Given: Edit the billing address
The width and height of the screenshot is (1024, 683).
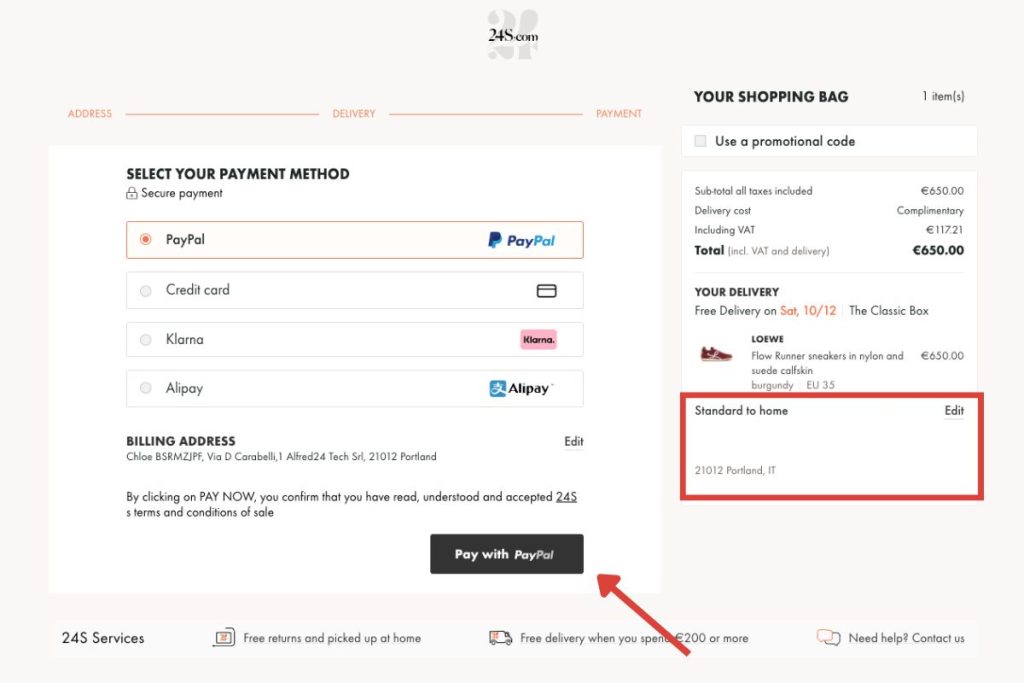Looking at the screenshot, I should 573,442.
